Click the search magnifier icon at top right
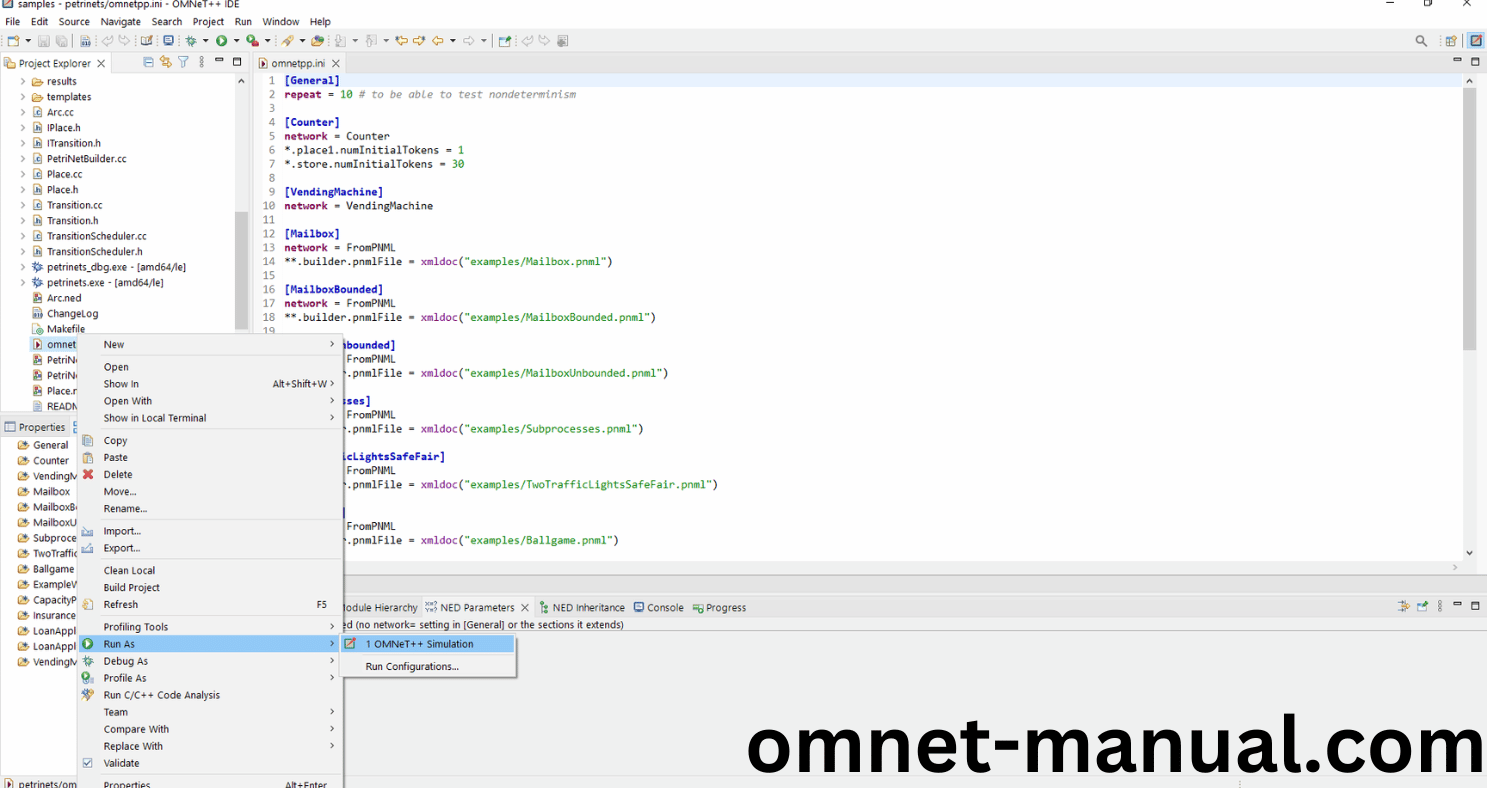 [1421, 41]
